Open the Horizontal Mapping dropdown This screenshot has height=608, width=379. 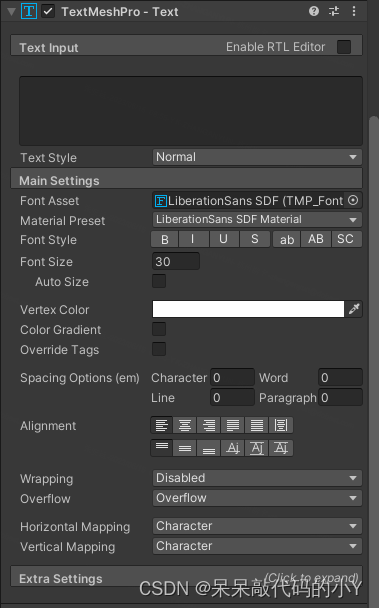tap(257, 526)
